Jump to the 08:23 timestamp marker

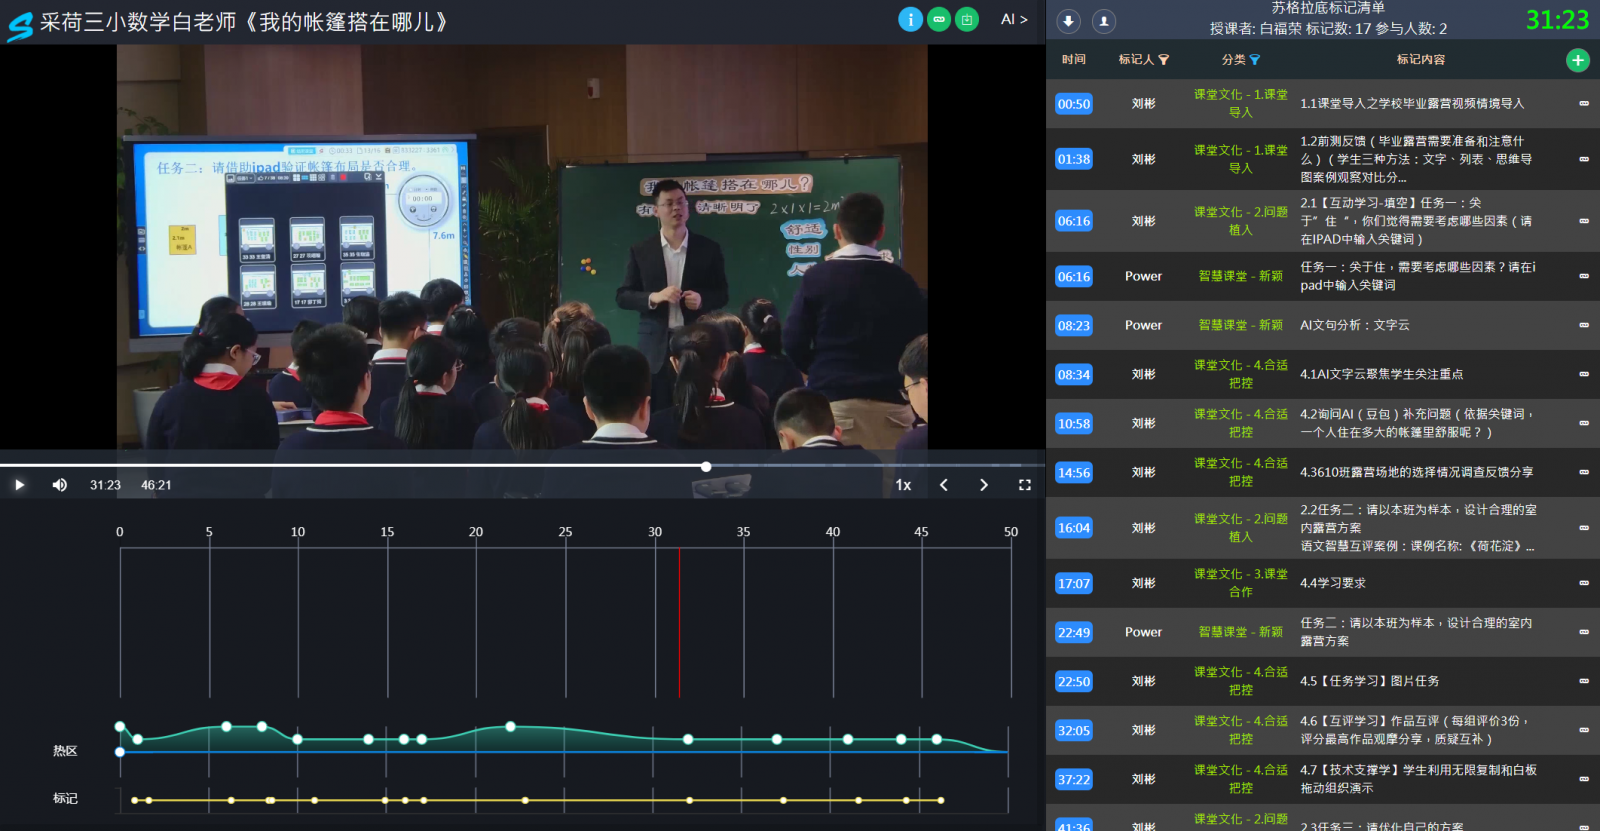(x=1074, y=326)
